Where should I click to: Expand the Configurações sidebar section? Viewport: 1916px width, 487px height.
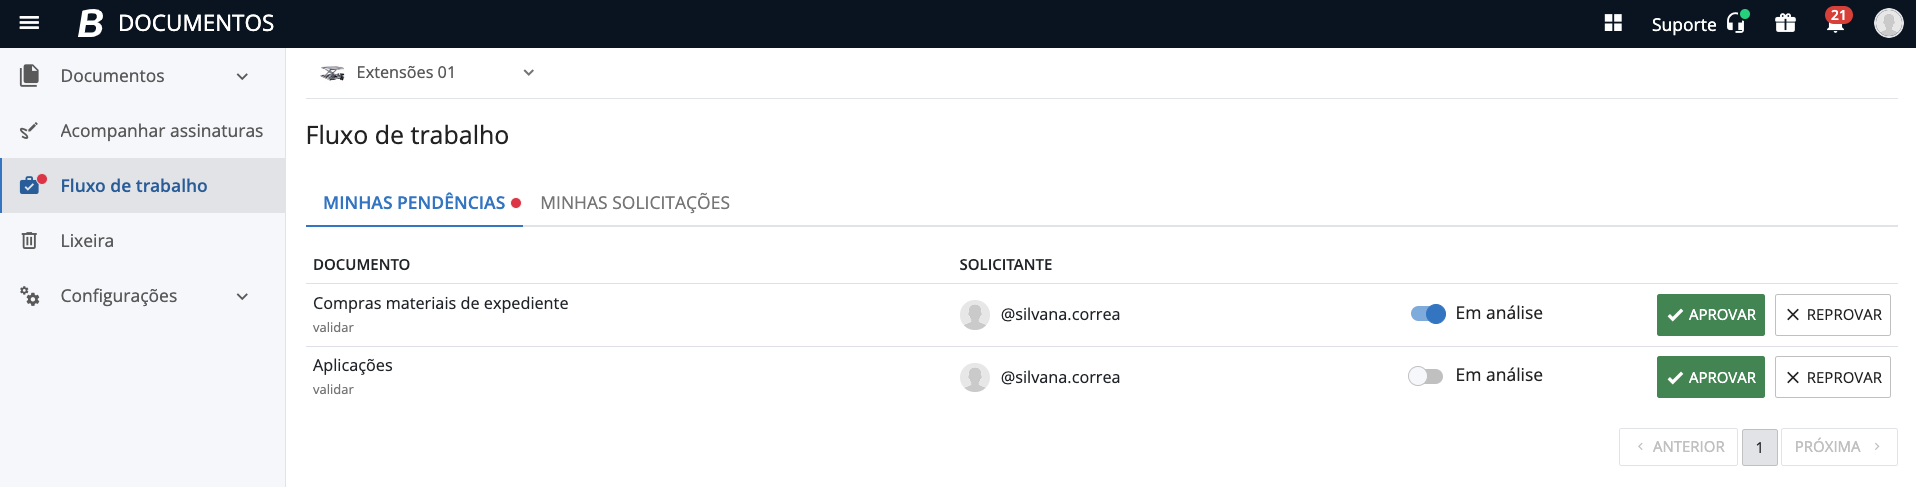coord(242,296)
